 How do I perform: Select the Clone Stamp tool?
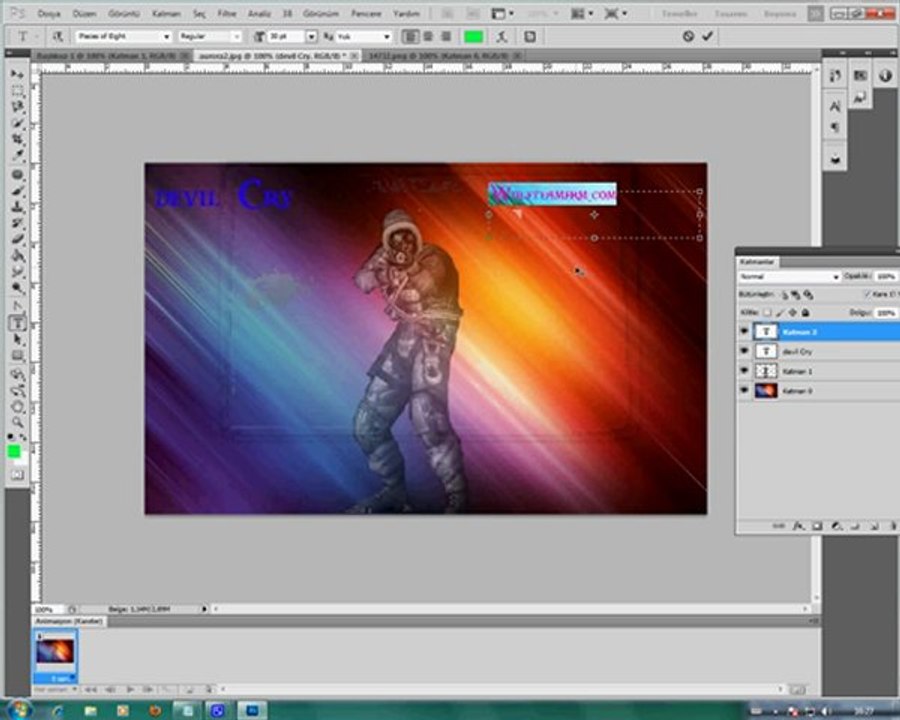17,206
